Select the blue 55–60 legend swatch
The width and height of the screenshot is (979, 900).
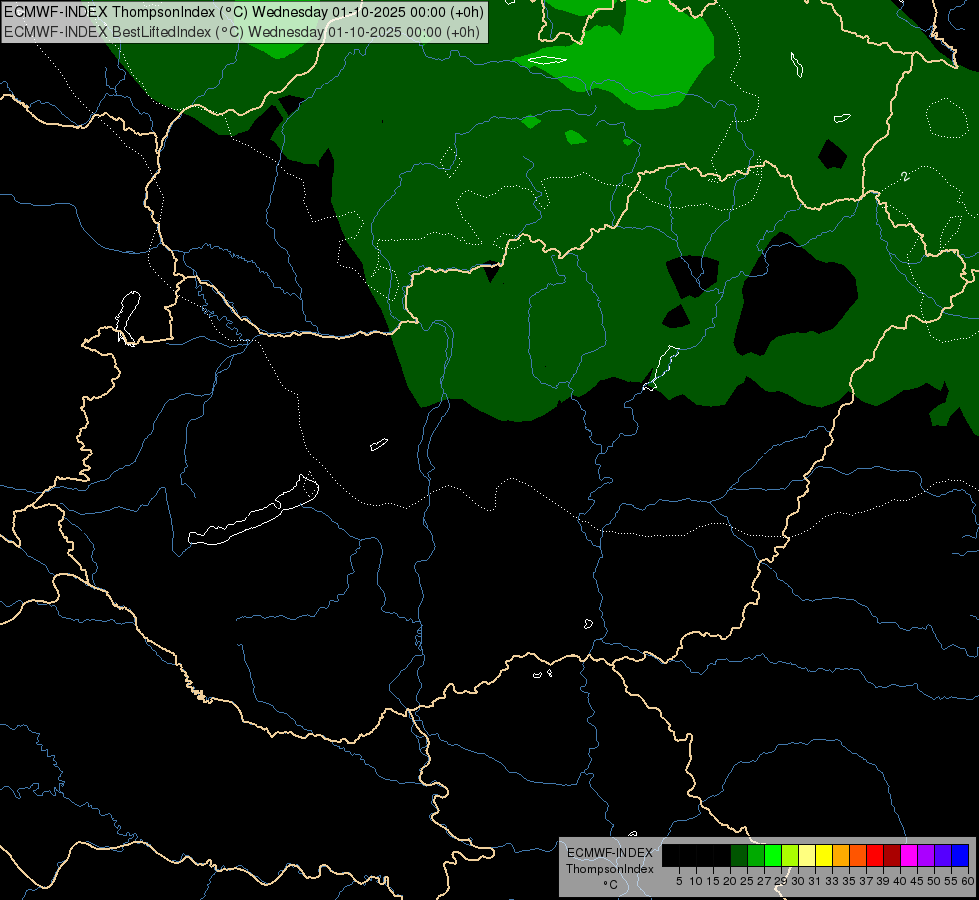(960, 855)
